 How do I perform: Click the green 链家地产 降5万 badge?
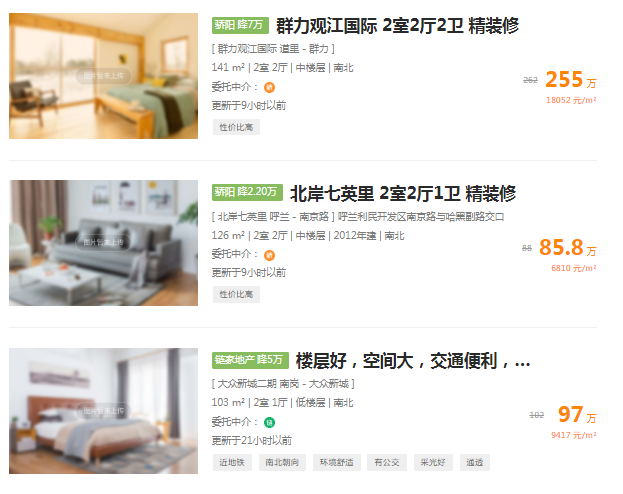click(250, 360)
